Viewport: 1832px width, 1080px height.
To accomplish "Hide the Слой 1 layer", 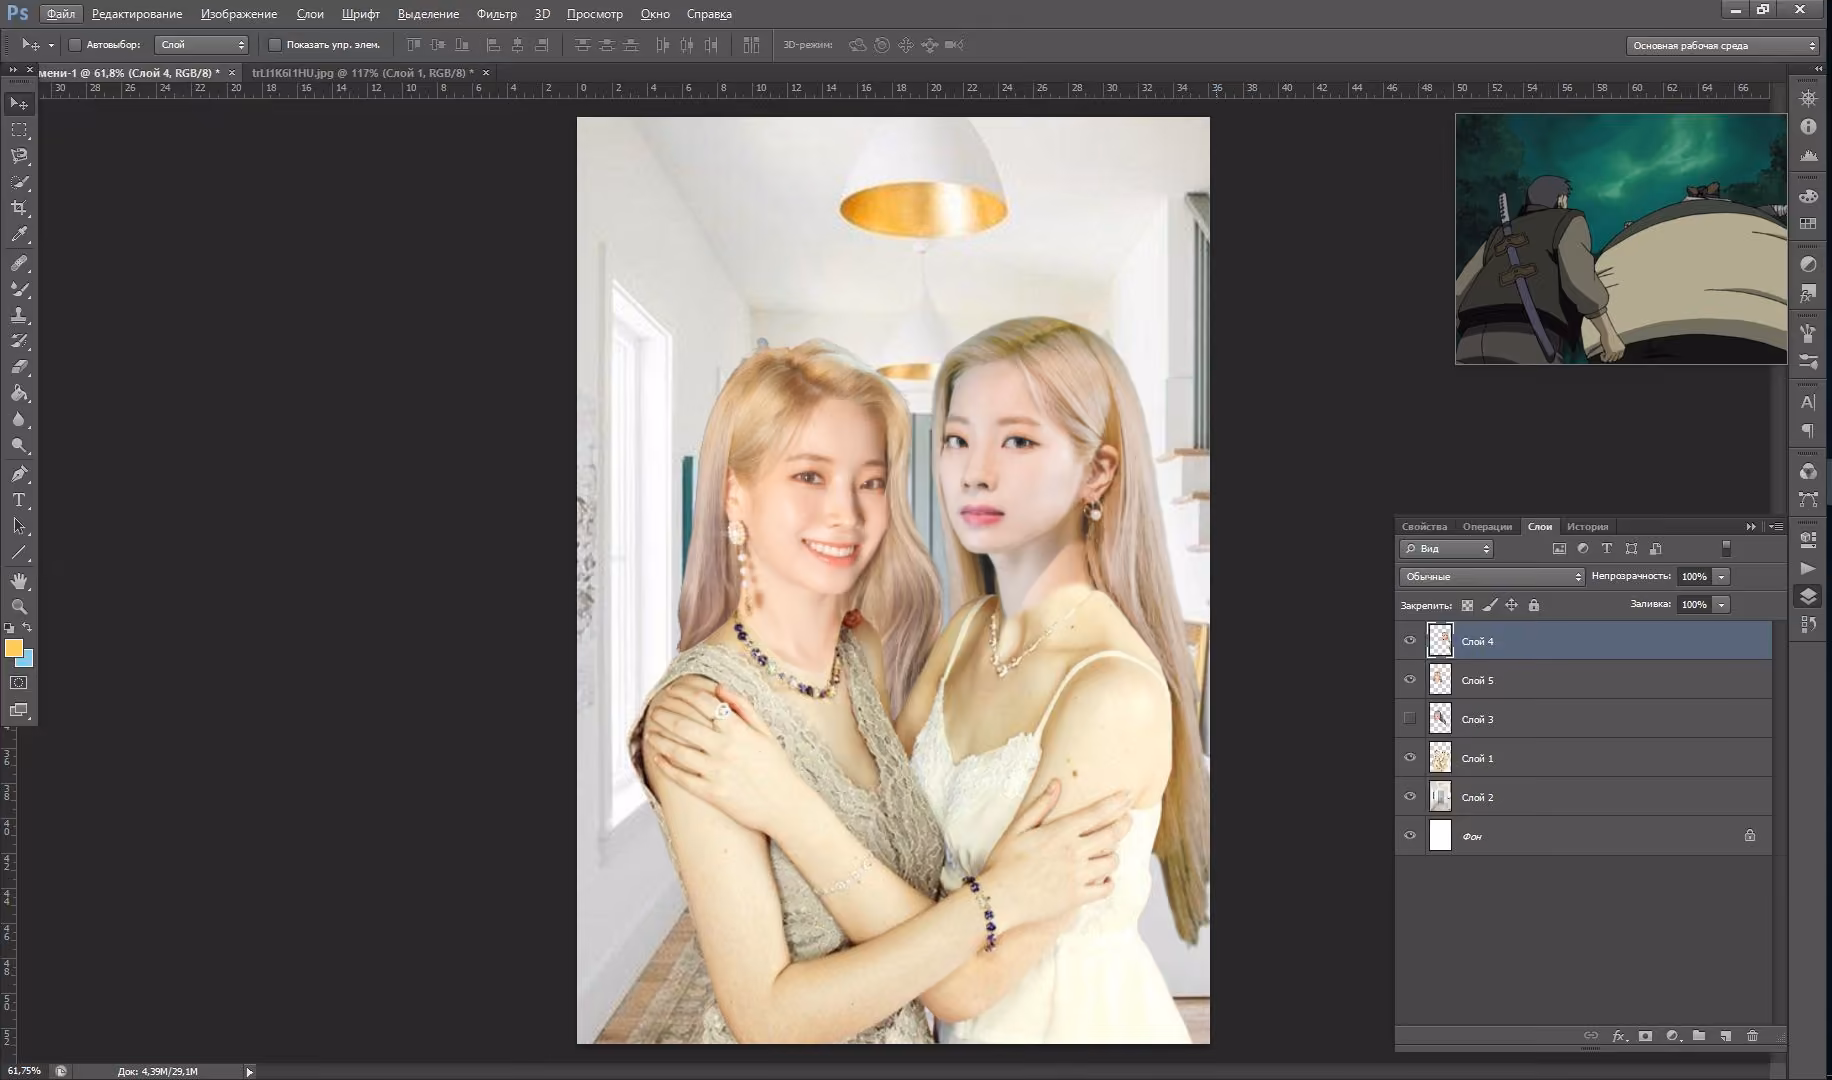I will [x=1410, y=758].
